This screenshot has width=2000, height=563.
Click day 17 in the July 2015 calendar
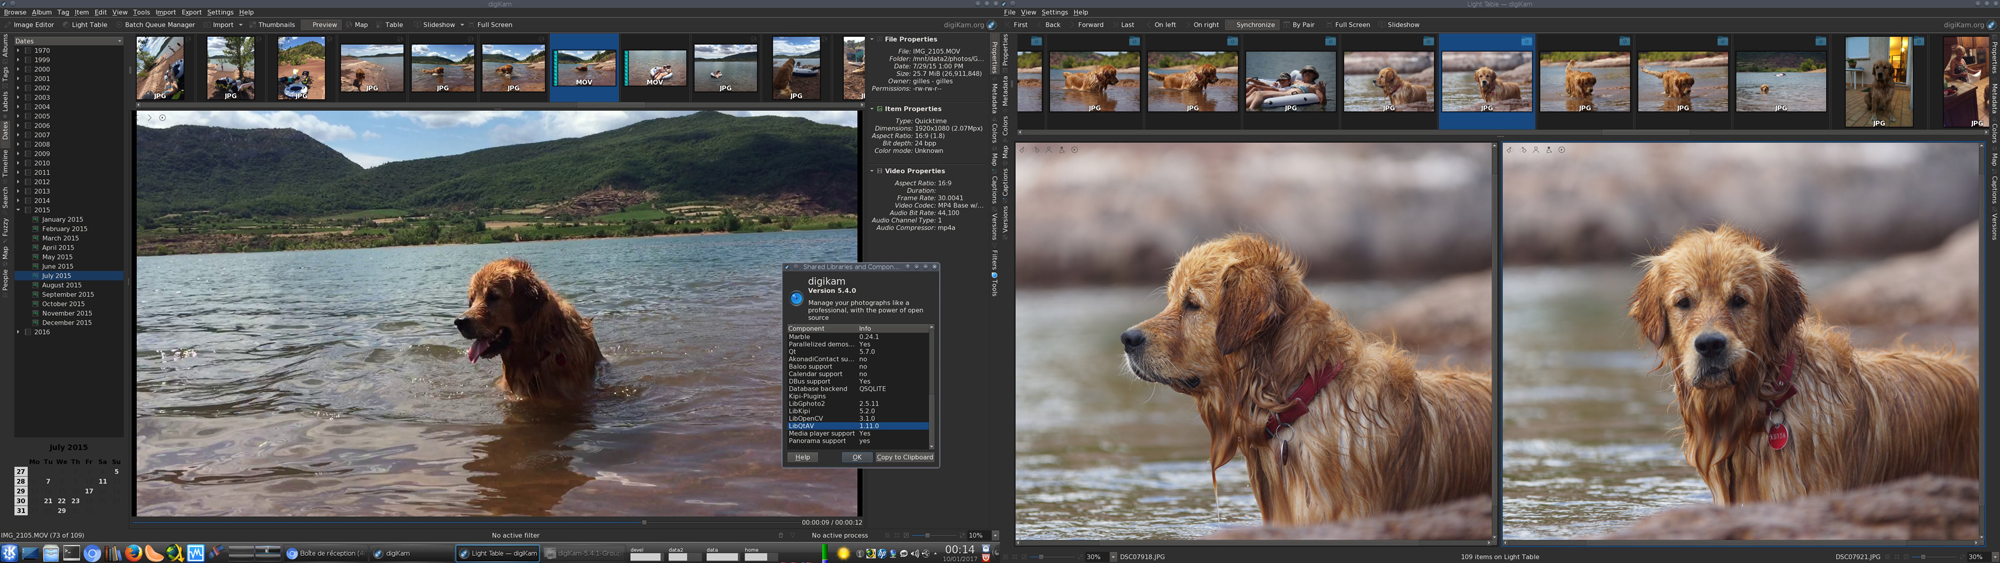click(89, 491)
